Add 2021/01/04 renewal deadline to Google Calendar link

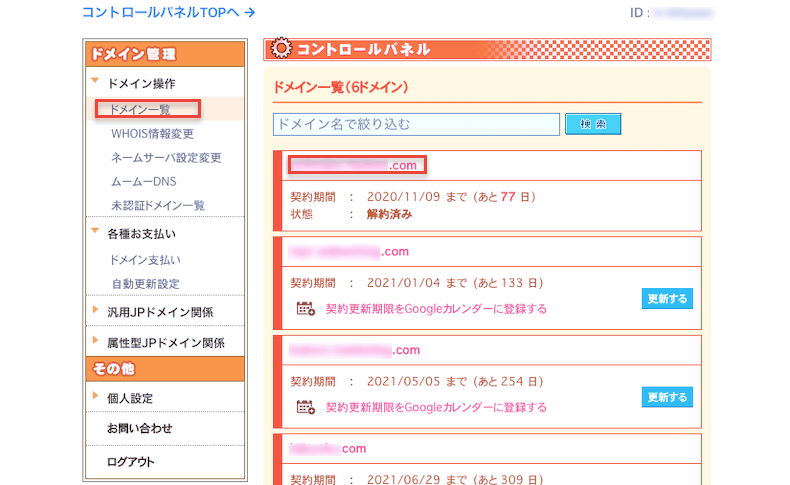(x=436, y=309)
